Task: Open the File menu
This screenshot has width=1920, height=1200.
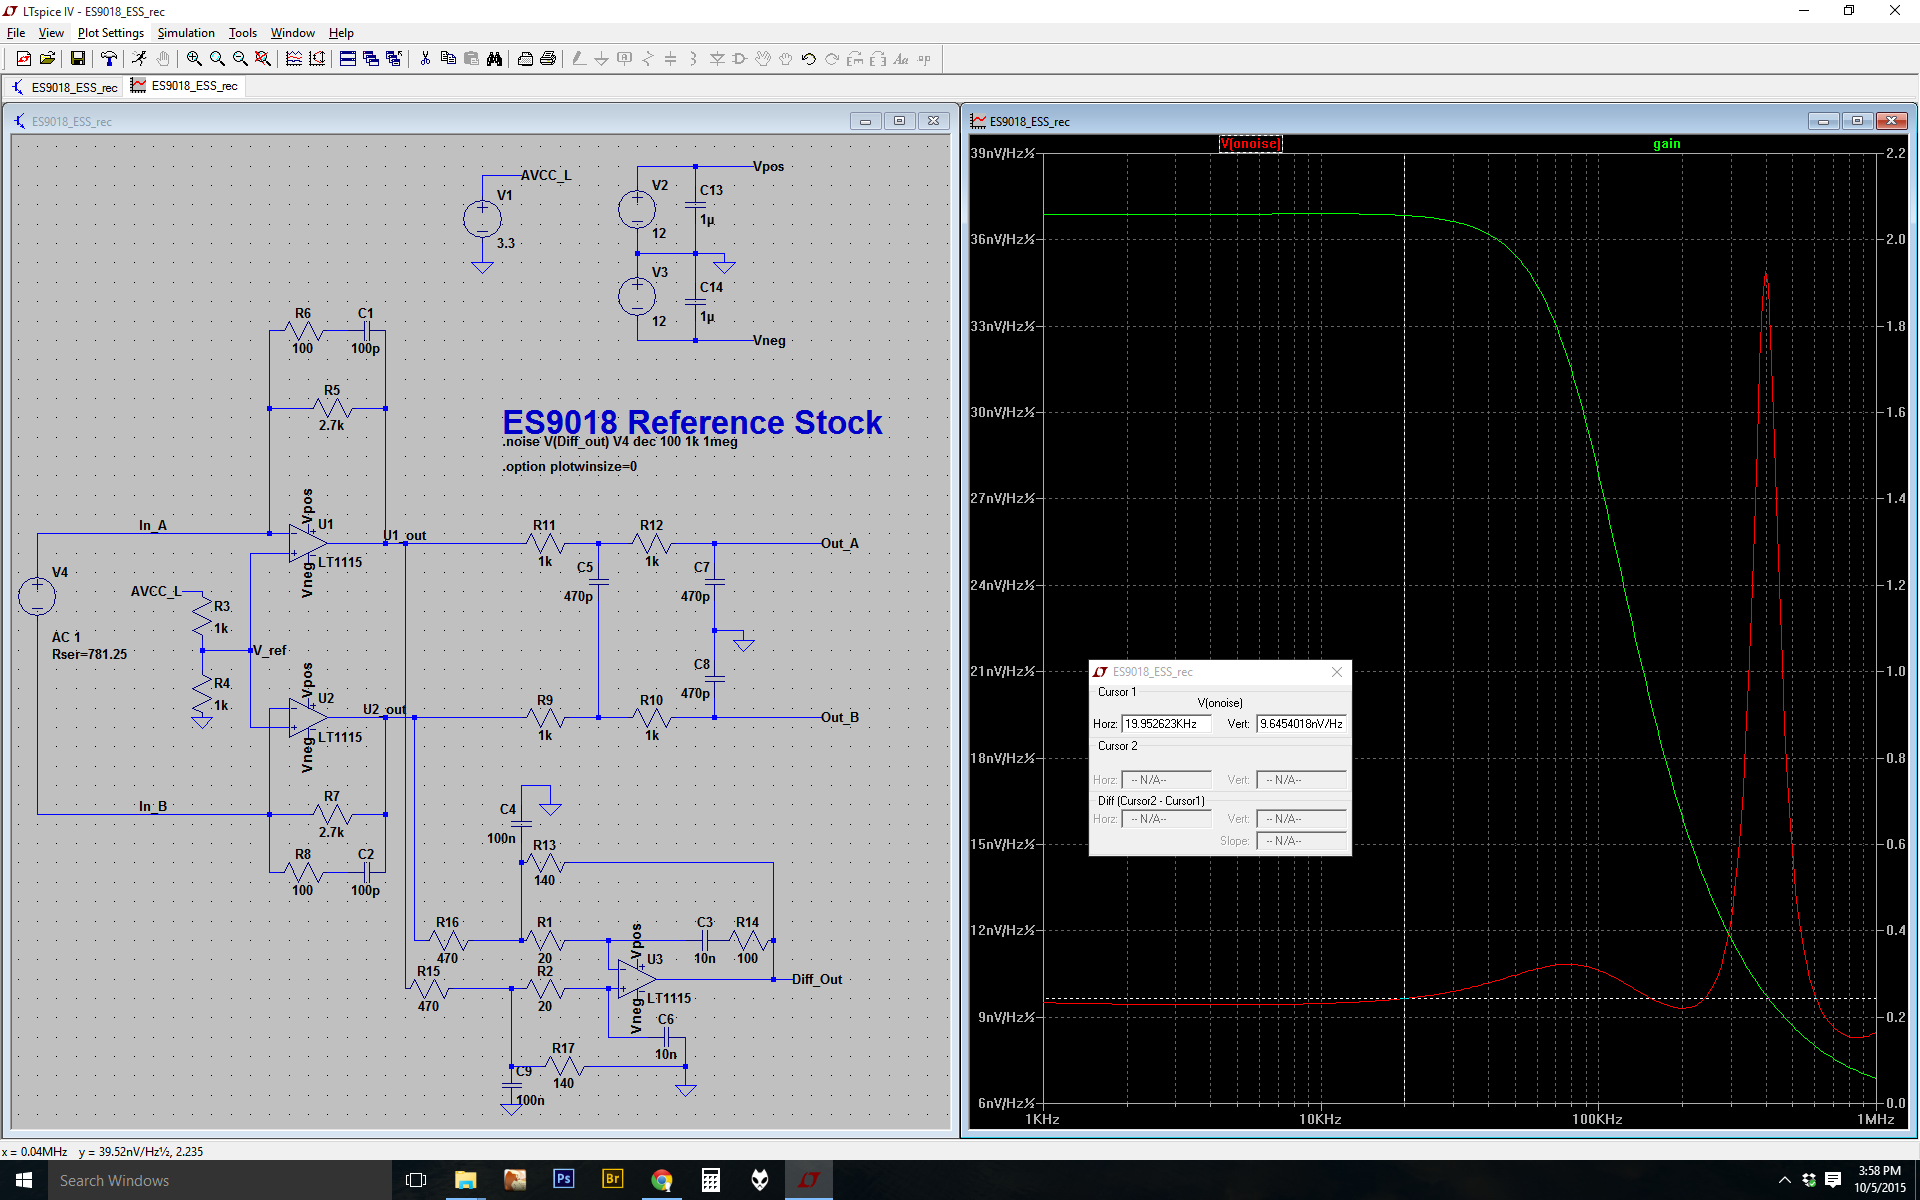Action: tap(16, 33)
